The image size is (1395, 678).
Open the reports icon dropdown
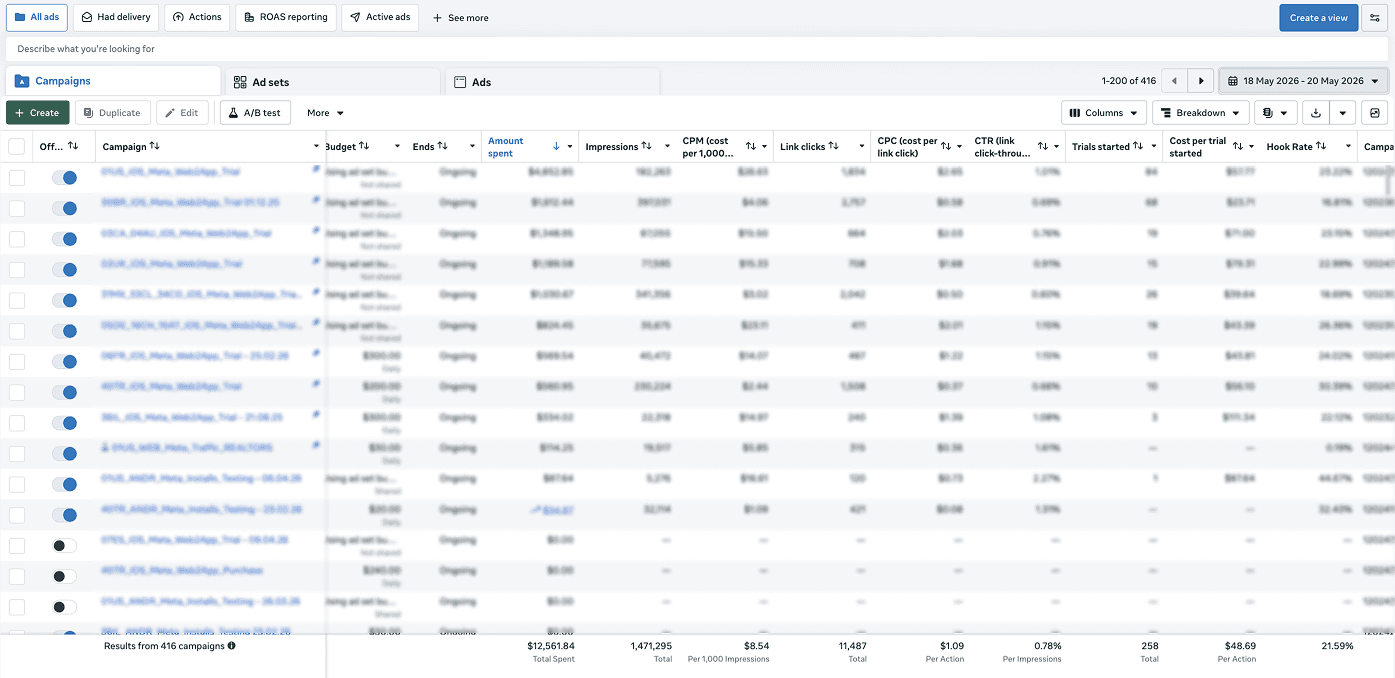pos(1275,113)
